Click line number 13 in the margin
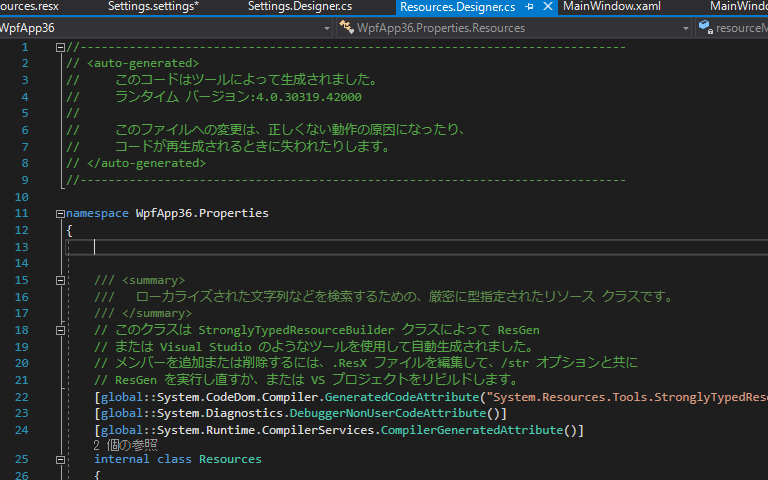The height and width of the screenshot is (480, 768). pyautogui.click(x=22, y=247)
